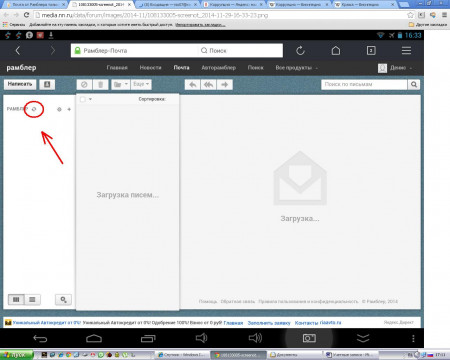Click the reply arrow in mail toolbar
The image size is (450, 360).
point(193,85)
